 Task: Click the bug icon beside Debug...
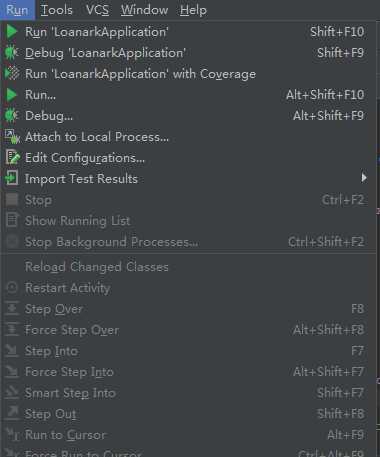[x=12, y=116]
